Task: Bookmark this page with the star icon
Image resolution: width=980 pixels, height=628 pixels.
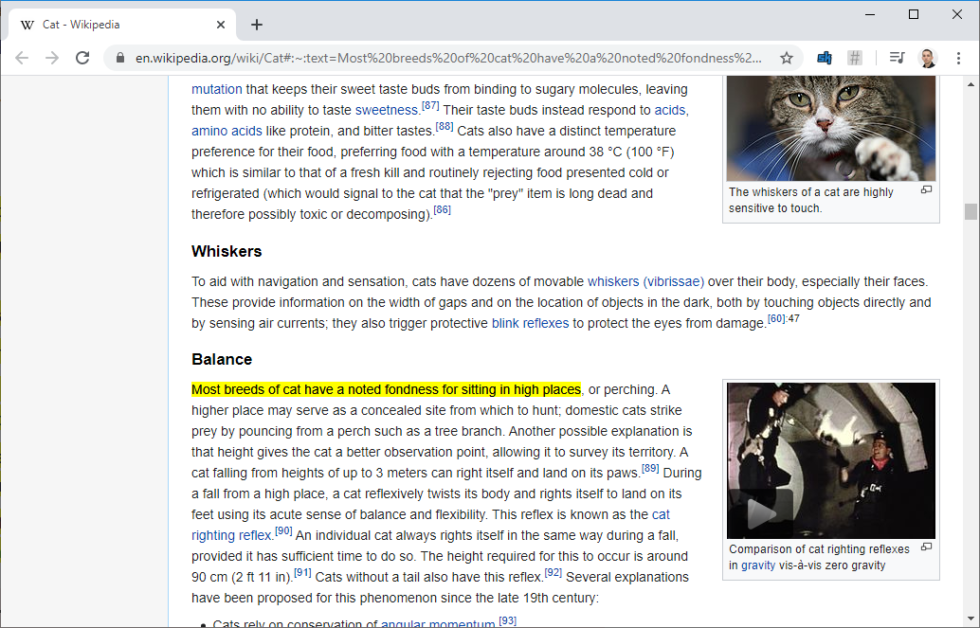Action: tap(786, 58)
